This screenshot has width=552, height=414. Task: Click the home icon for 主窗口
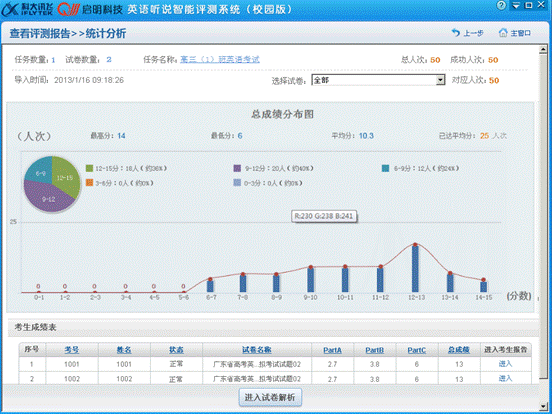503,33
